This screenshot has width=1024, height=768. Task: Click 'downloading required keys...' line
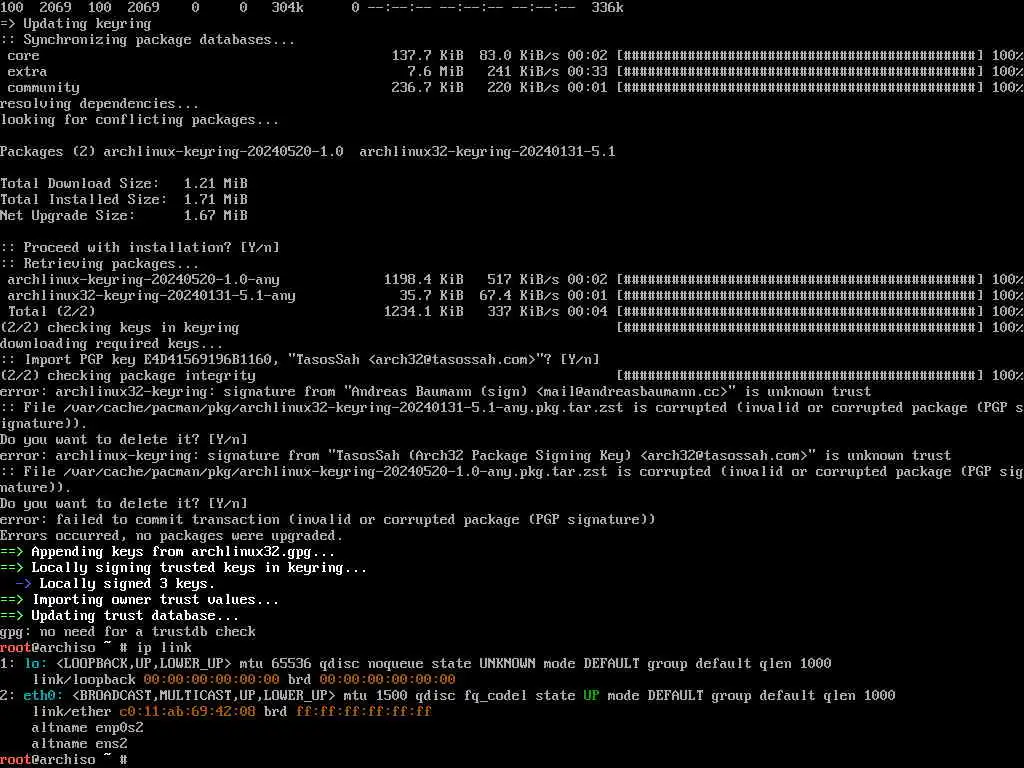112,344
